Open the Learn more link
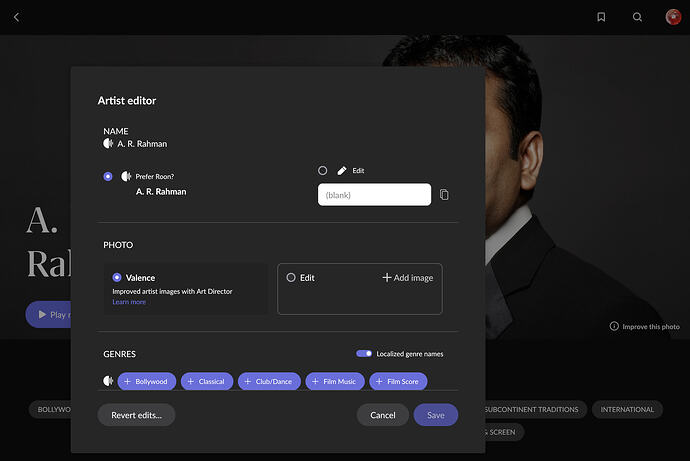The height and width of the screenshot is (461, 690). tap(129, 302)
